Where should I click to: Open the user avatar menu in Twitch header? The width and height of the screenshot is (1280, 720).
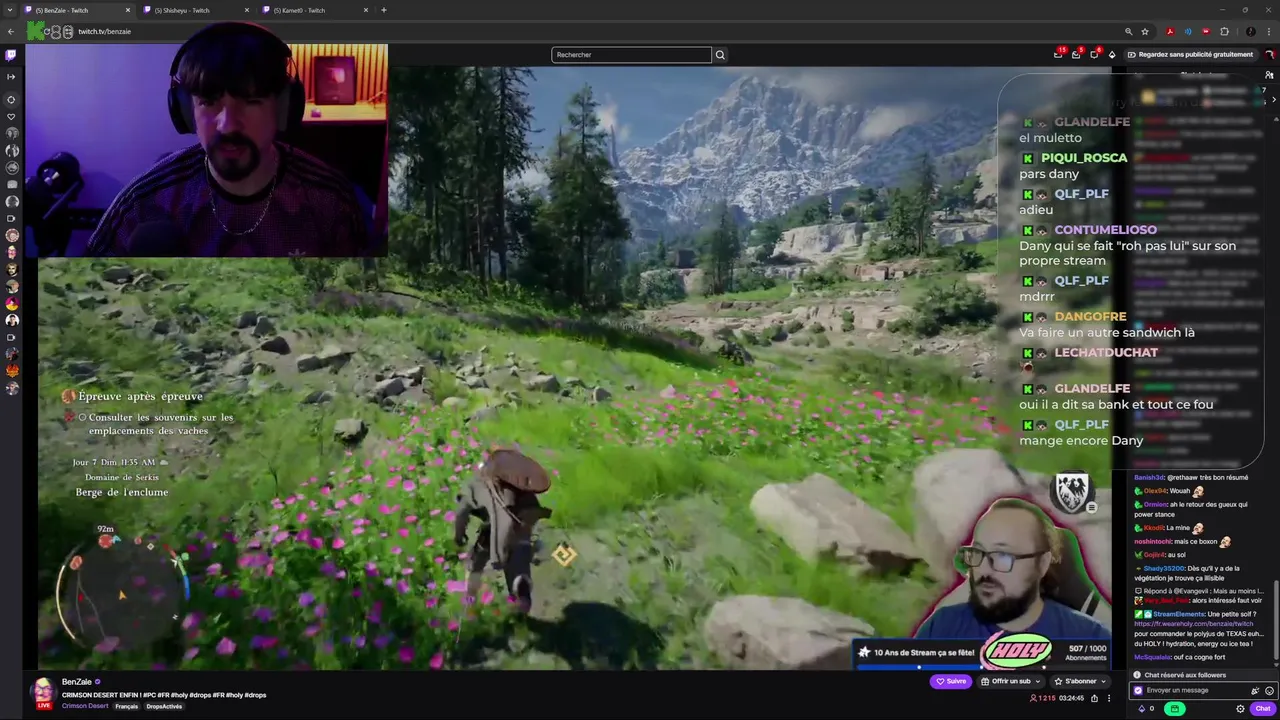pos(1269,55)
